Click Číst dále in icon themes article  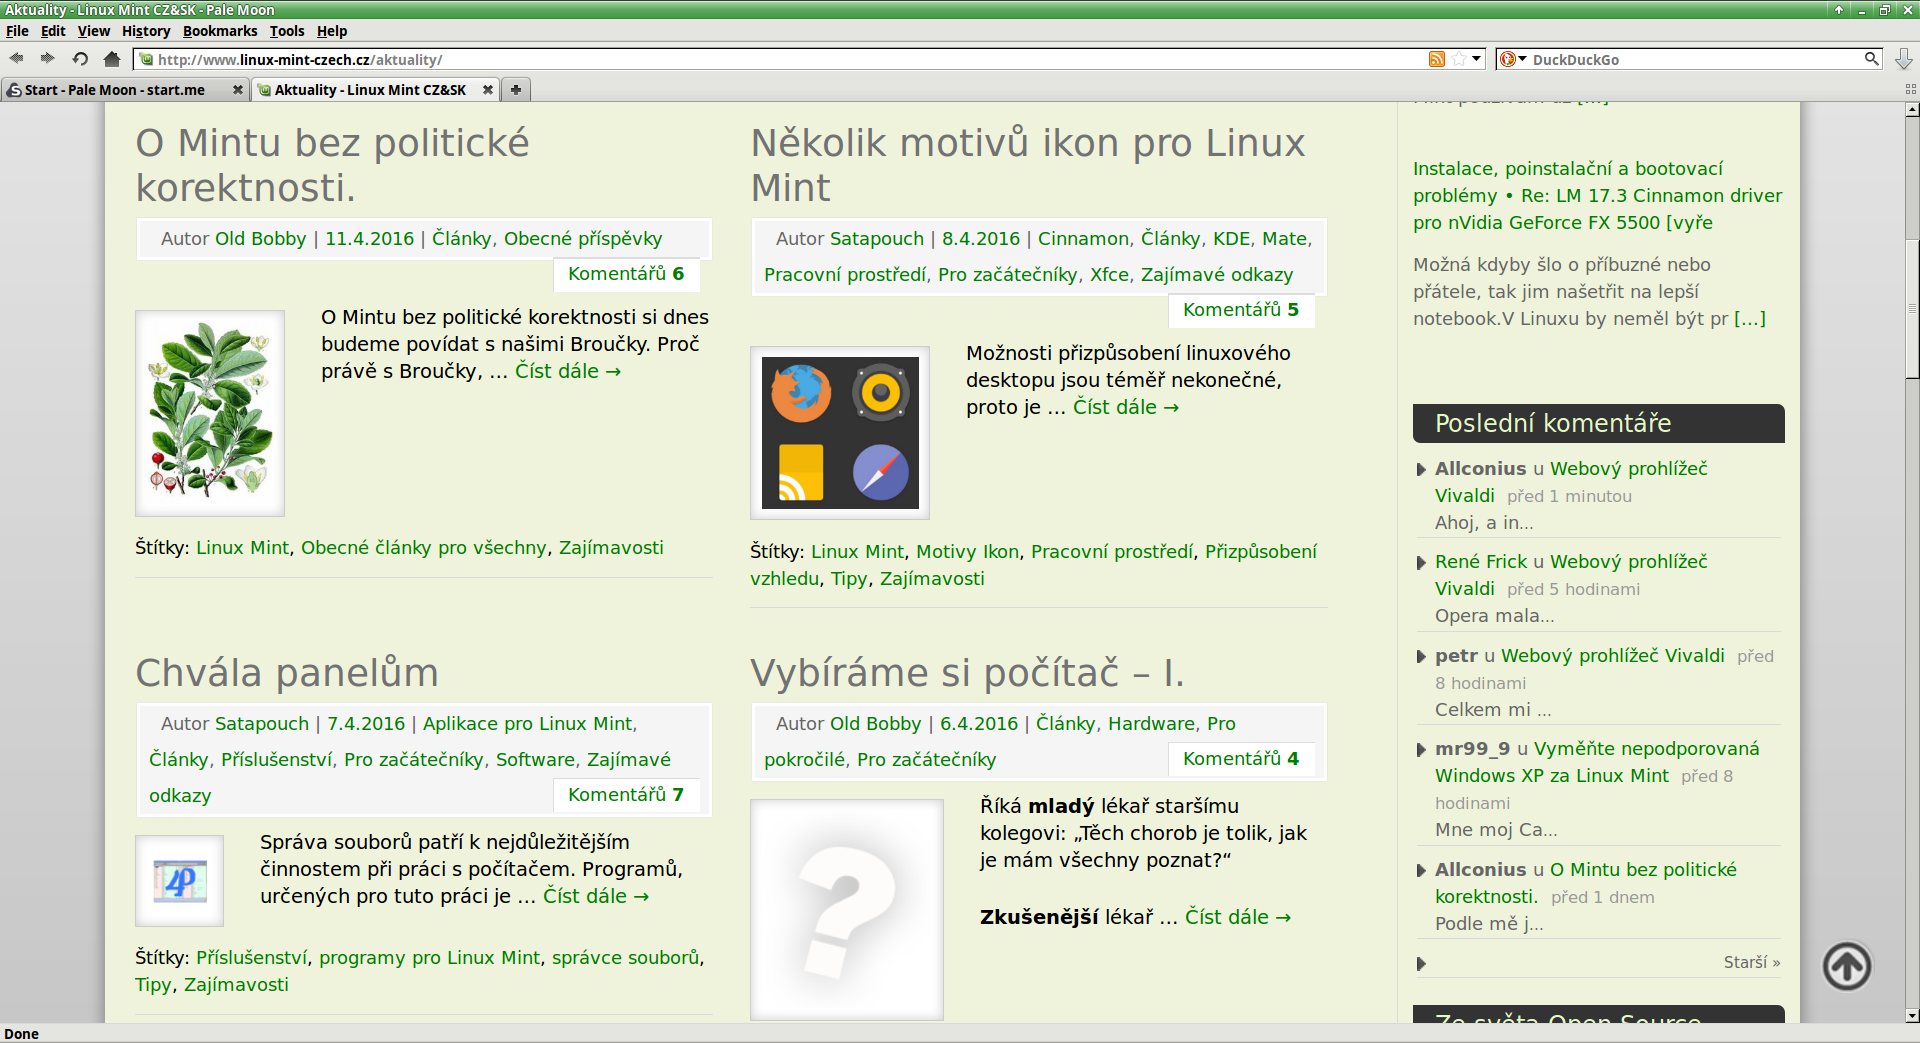1126,407
